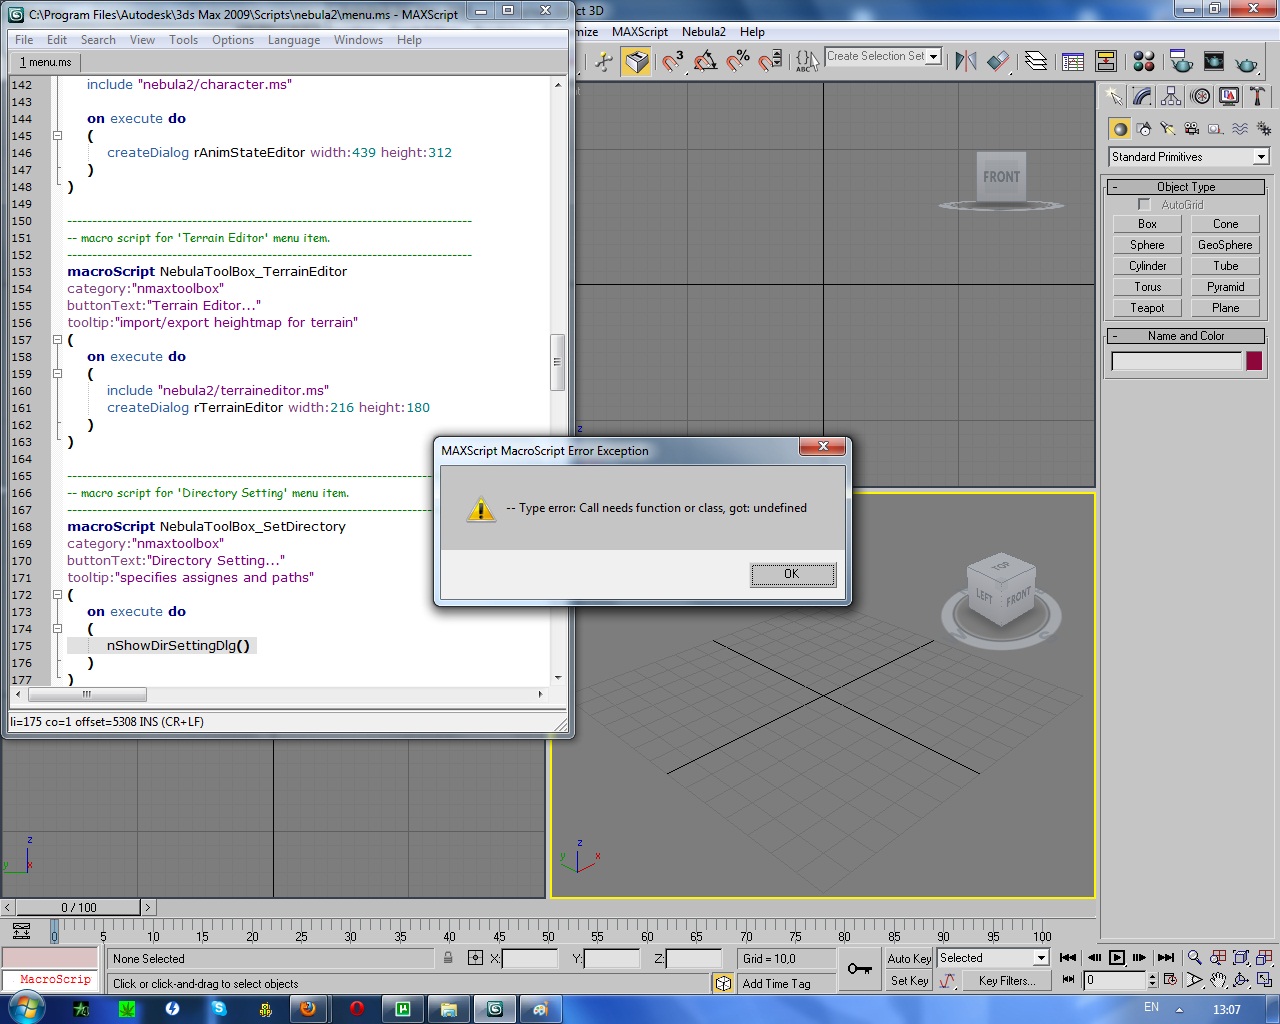Click the Mirror tool icon
The image size is (1280, 1024).
coord(965,62)
